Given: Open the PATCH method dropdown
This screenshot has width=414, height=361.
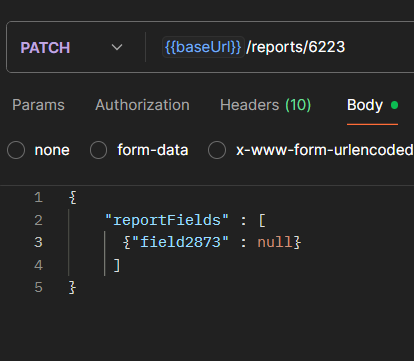Looking at the screenshot, I should point(72,47).
